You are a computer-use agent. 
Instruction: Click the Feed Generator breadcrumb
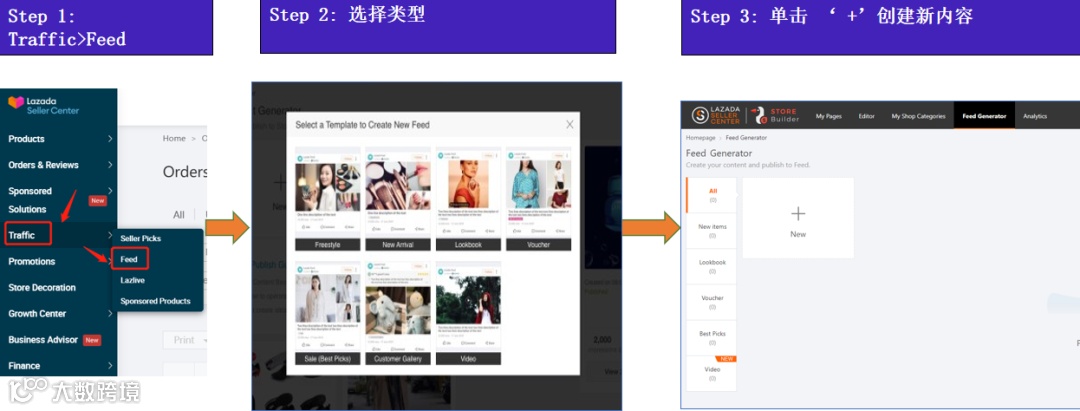point(746,138)
